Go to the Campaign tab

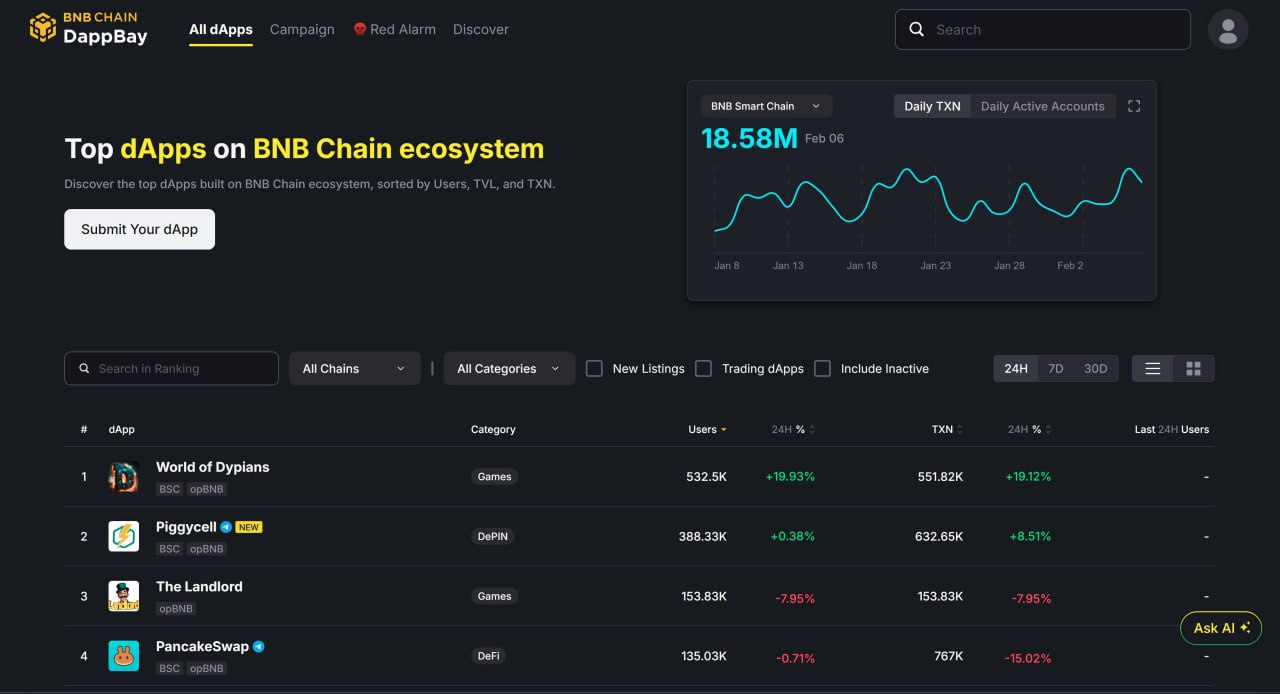302,29
